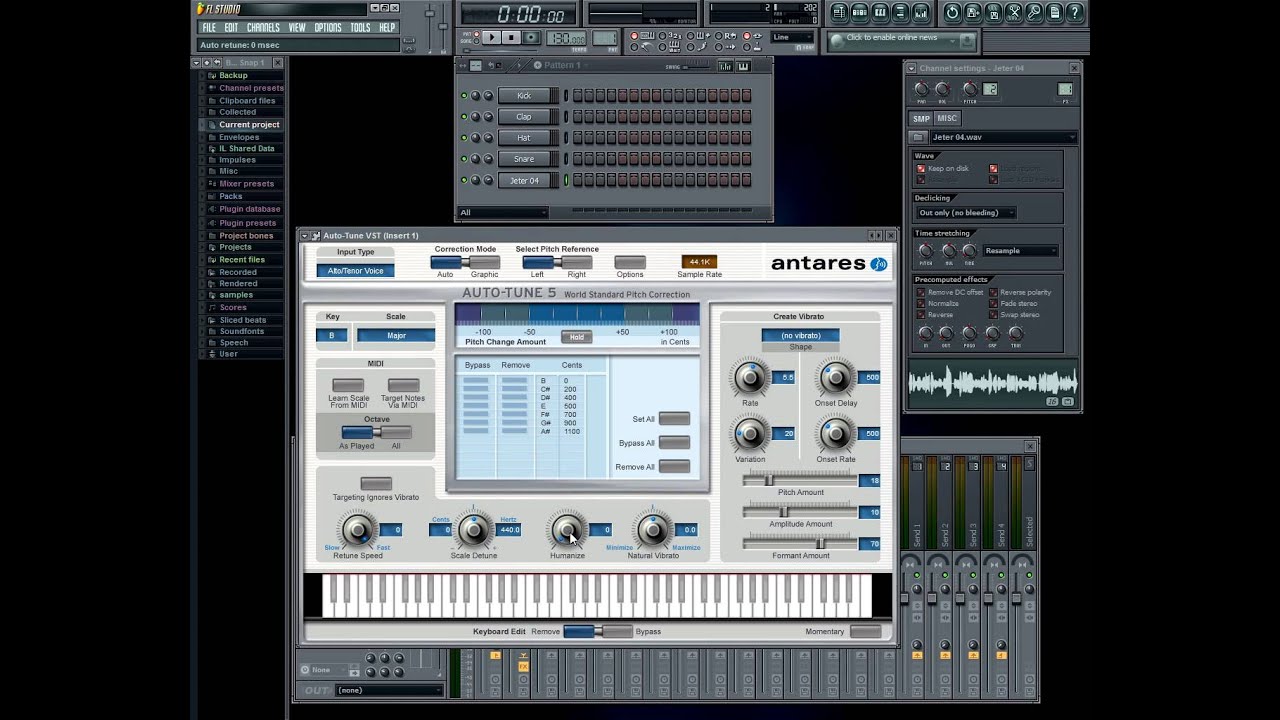Click the PAN knob in Channel settings

coord(921,90)
